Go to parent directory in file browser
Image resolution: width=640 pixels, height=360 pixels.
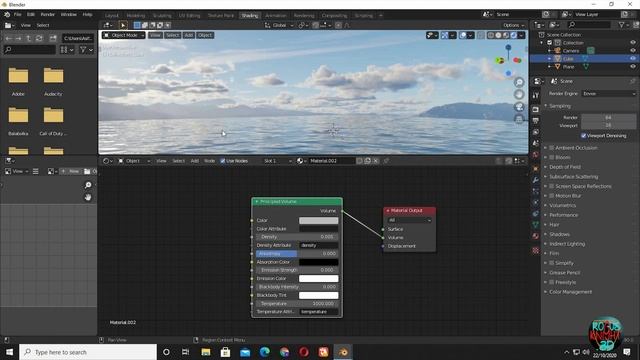pos(29,38)
